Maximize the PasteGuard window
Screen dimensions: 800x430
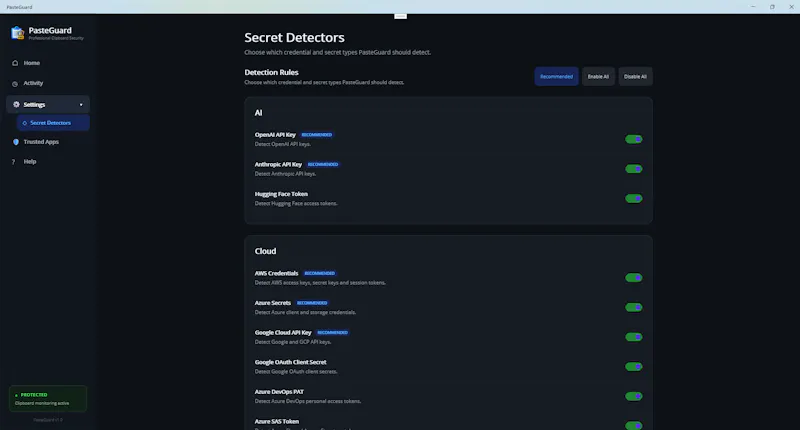[772, 7]
